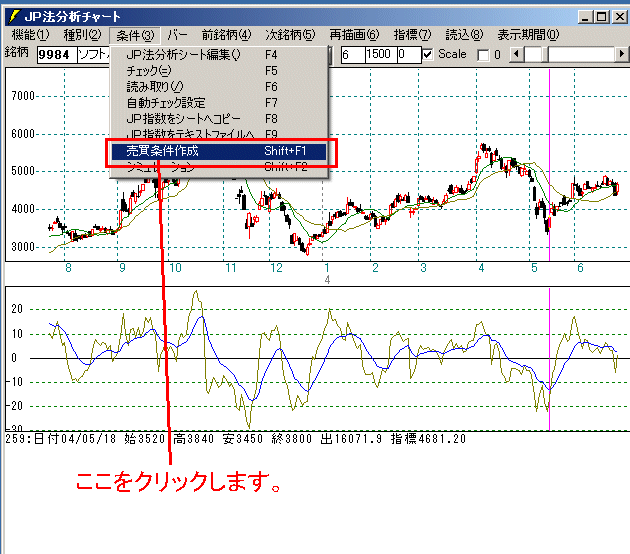Viewport: 630px width, 554px height.
Task: Click the scrollbar left arrow
Action: point(517,54)
